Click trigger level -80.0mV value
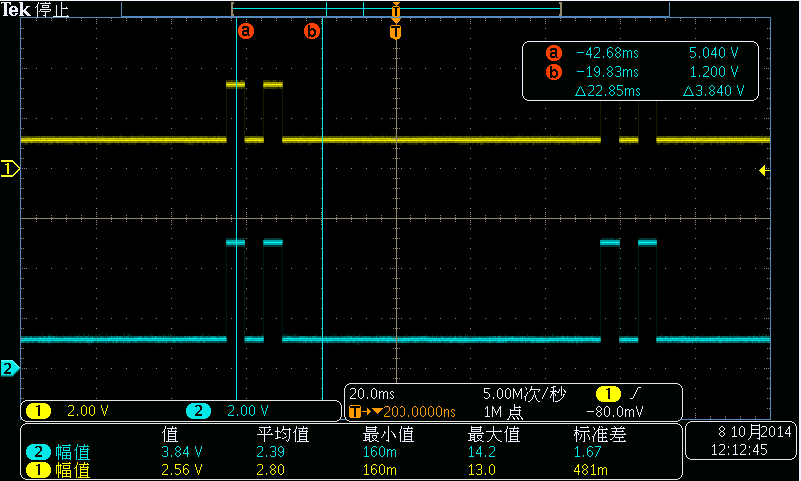 615,412
